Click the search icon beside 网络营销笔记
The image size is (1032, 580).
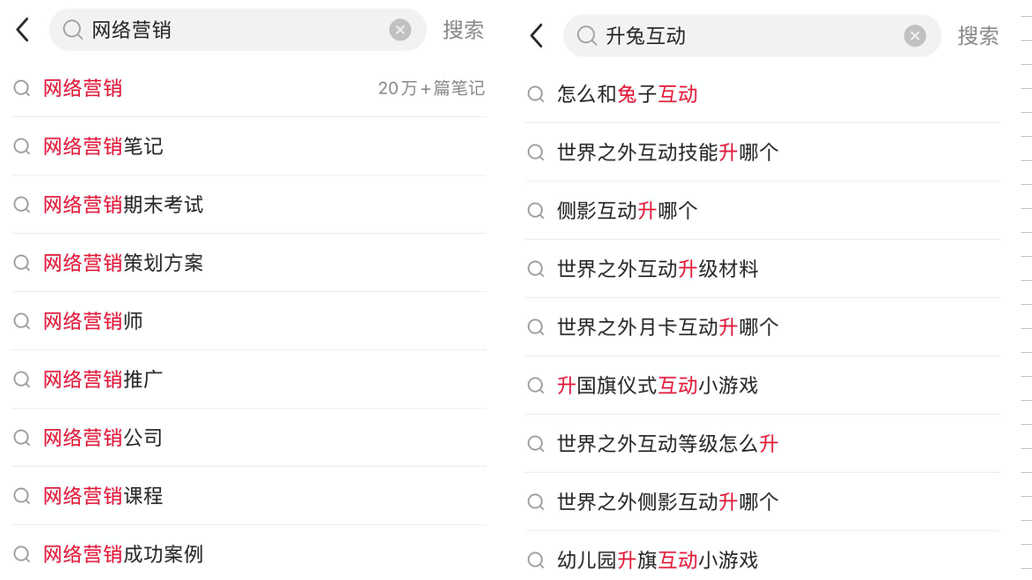[22, 146]
